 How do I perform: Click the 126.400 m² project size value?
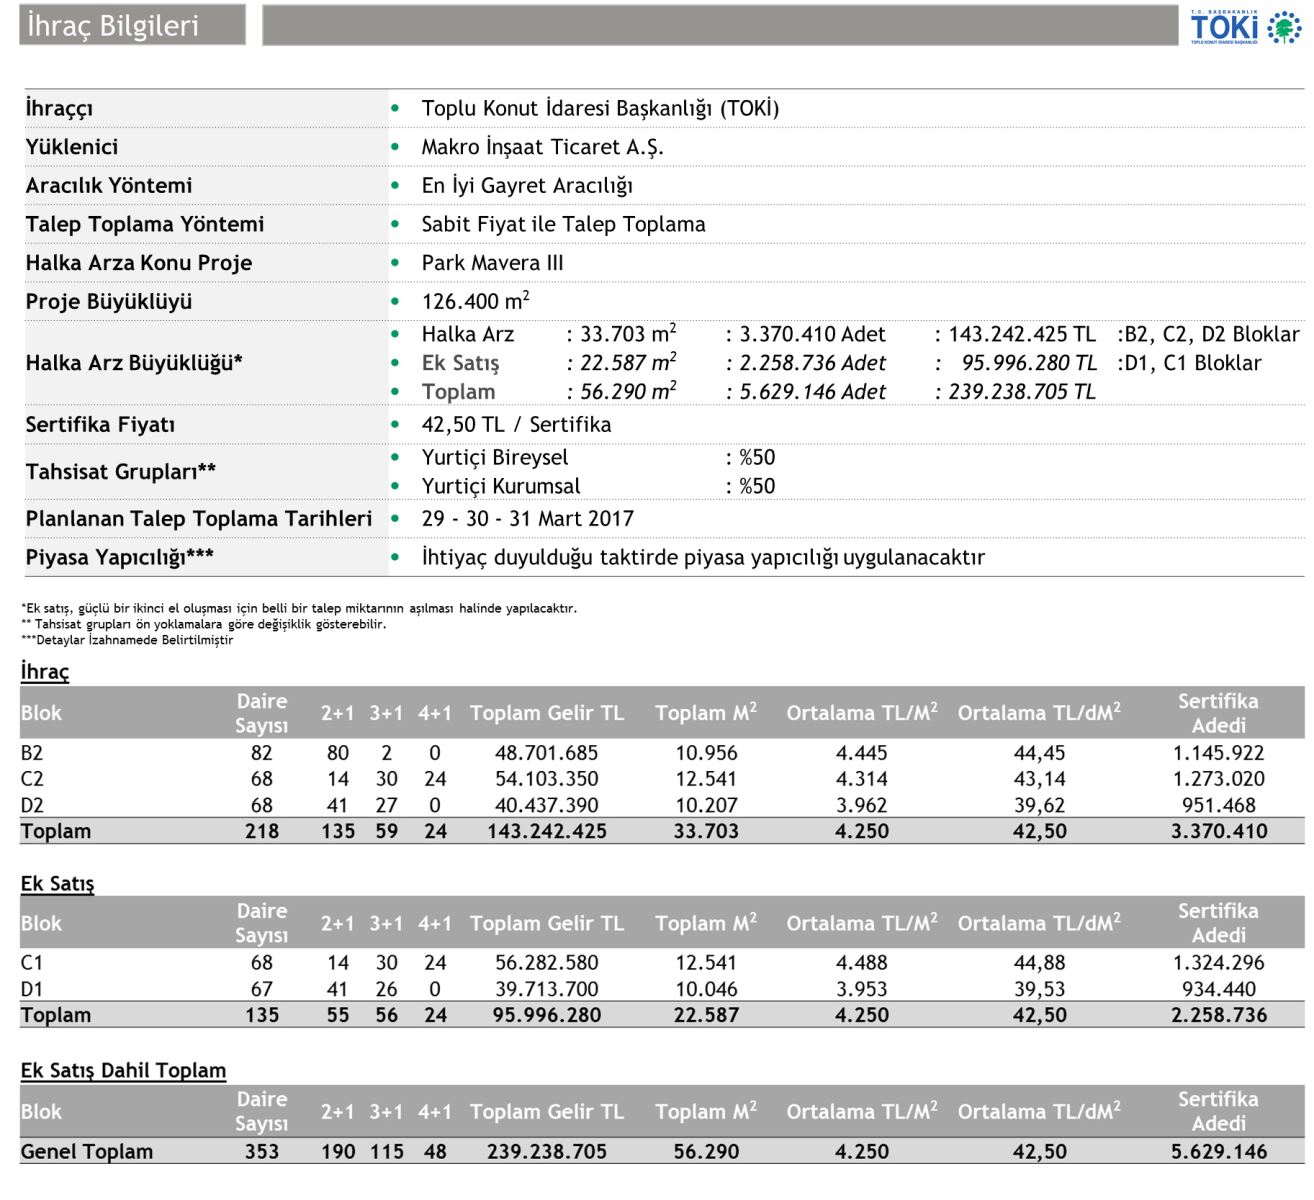coord(475,301)
